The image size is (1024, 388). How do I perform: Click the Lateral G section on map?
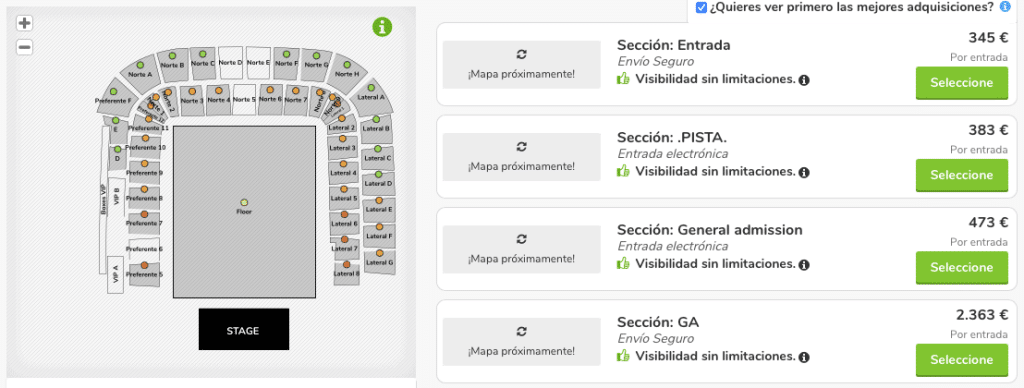379,259
